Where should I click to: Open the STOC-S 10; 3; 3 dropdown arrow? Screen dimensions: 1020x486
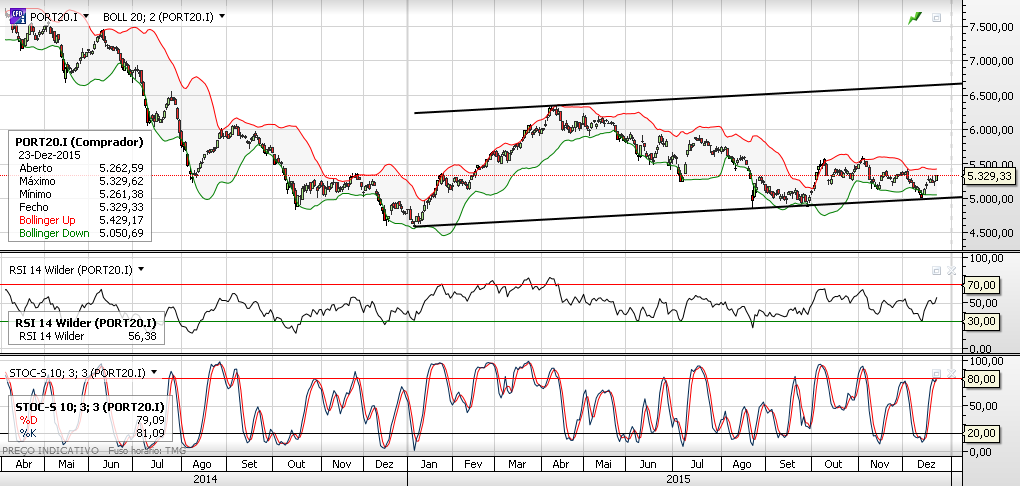154,372
